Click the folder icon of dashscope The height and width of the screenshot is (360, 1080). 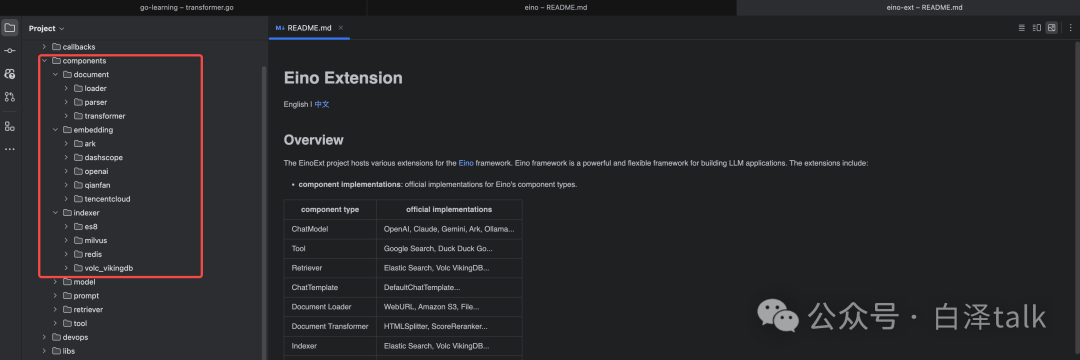point(79,157)
